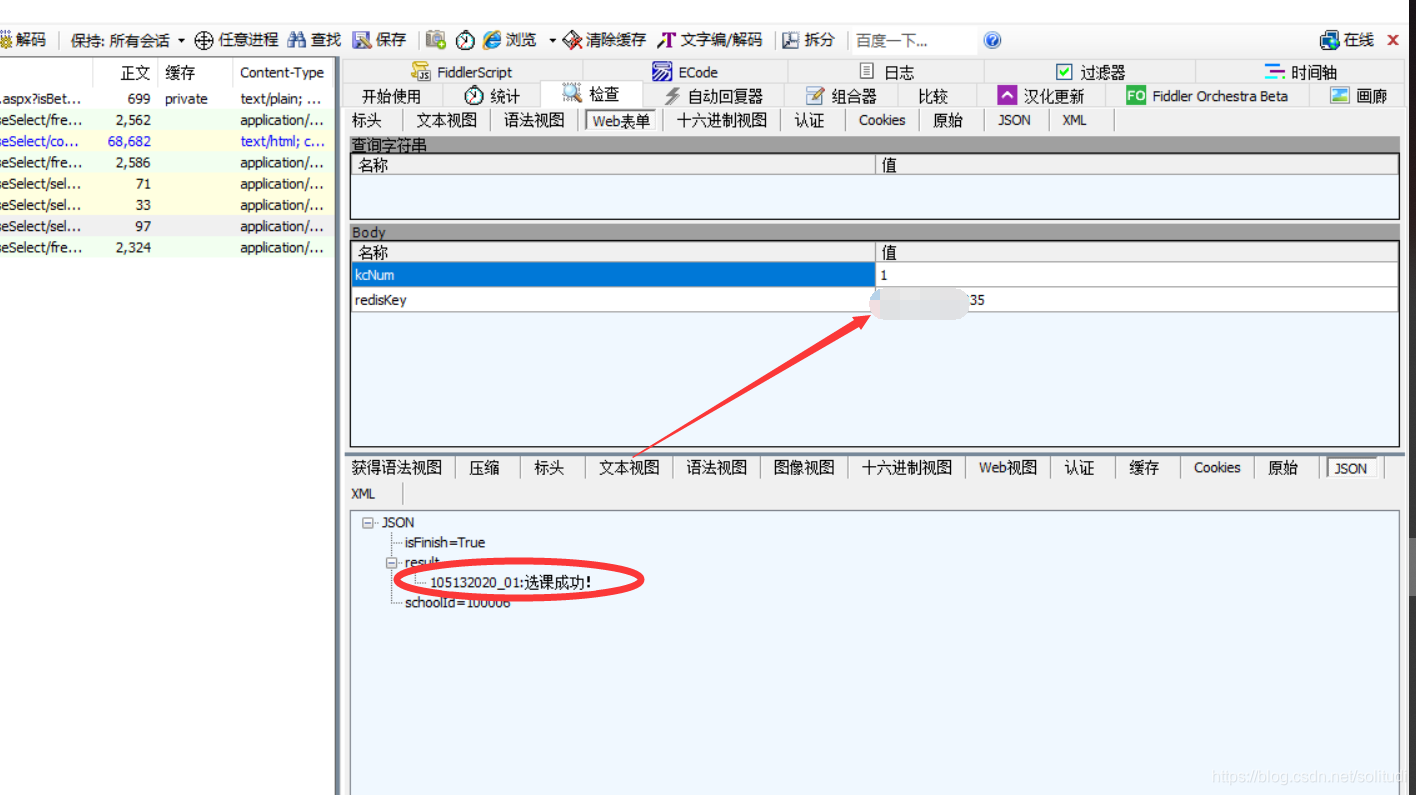Select the request Web表单 tab
The height and width of the screenshot is (795, 1416).
tap(621, 121)
